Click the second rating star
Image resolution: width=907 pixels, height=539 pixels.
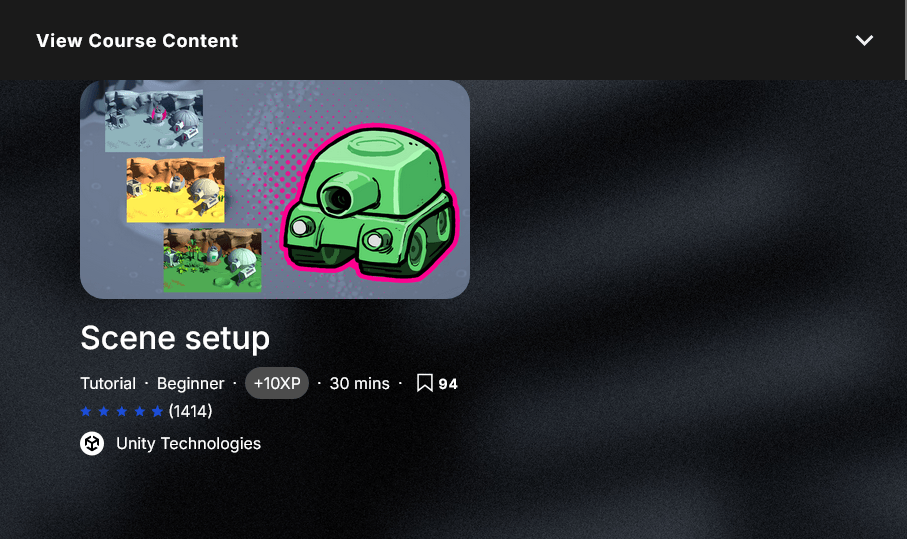click(104, 411)
